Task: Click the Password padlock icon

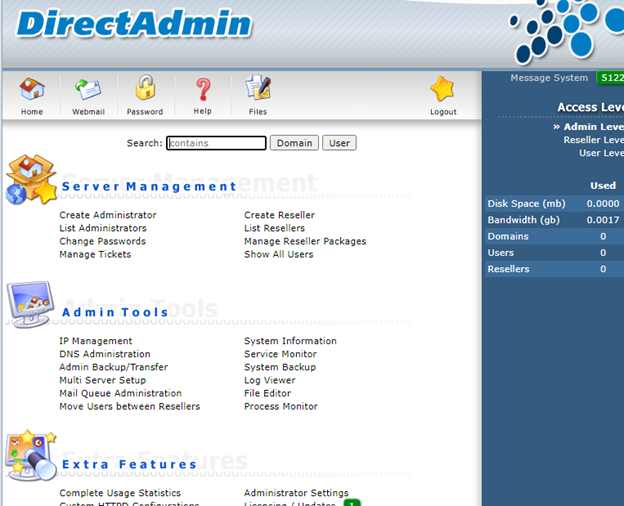Action: click(x=145, y=87)
